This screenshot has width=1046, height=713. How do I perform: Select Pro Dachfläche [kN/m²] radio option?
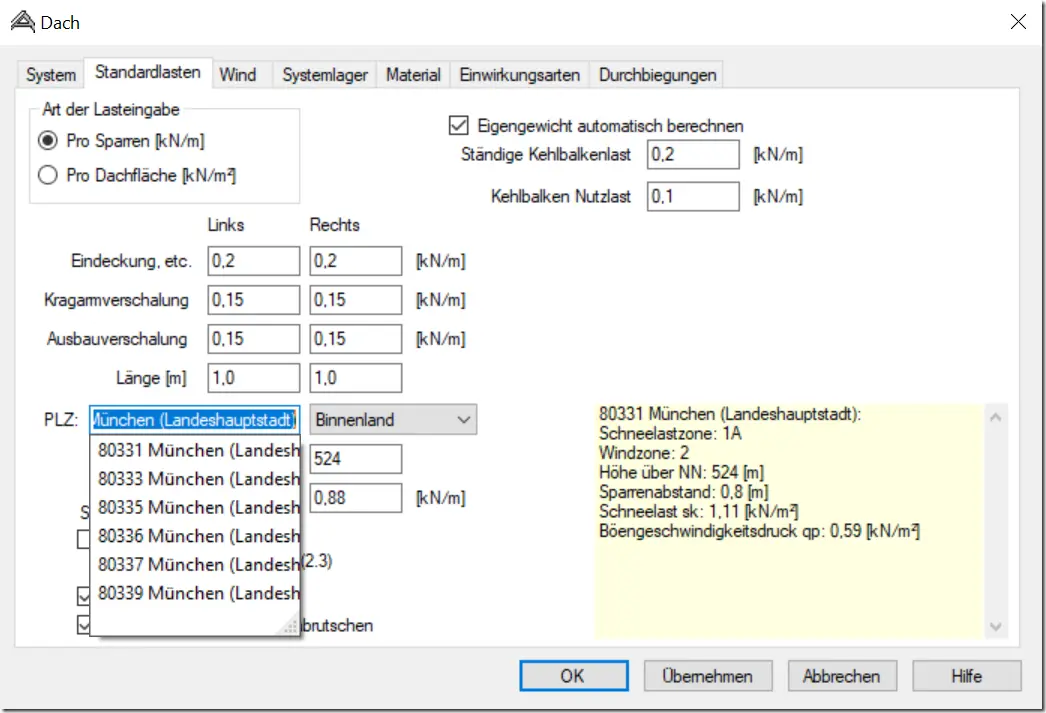137,175
